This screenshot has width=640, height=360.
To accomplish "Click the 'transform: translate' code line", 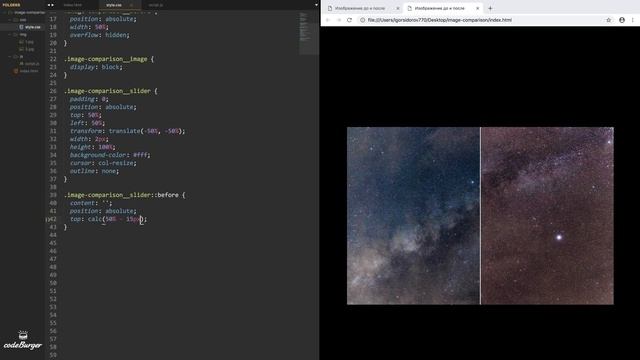I will pyautogui.click(x=127, y=131).
